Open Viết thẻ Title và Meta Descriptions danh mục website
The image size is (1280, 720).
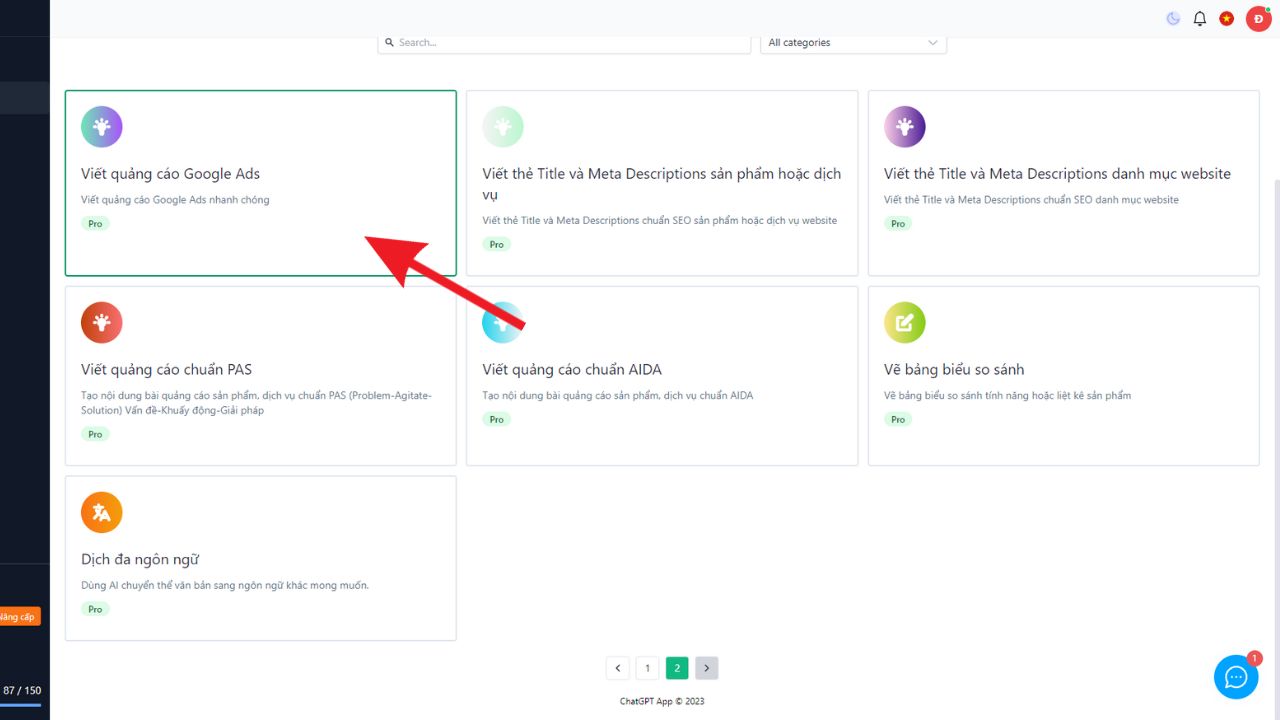pos(1057,174)
